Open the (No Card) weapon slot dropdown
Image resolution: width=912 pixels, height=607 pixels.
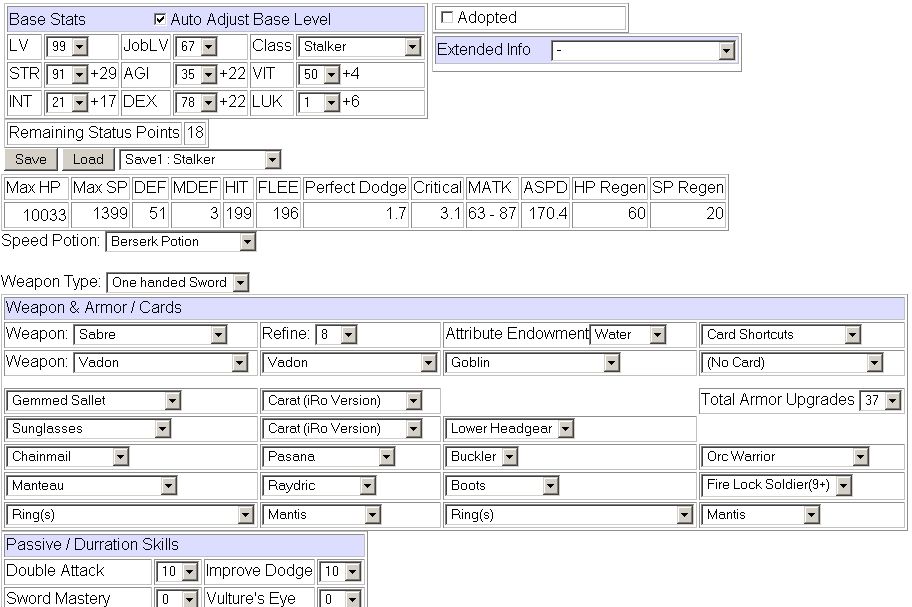click(x=792, y=363)
